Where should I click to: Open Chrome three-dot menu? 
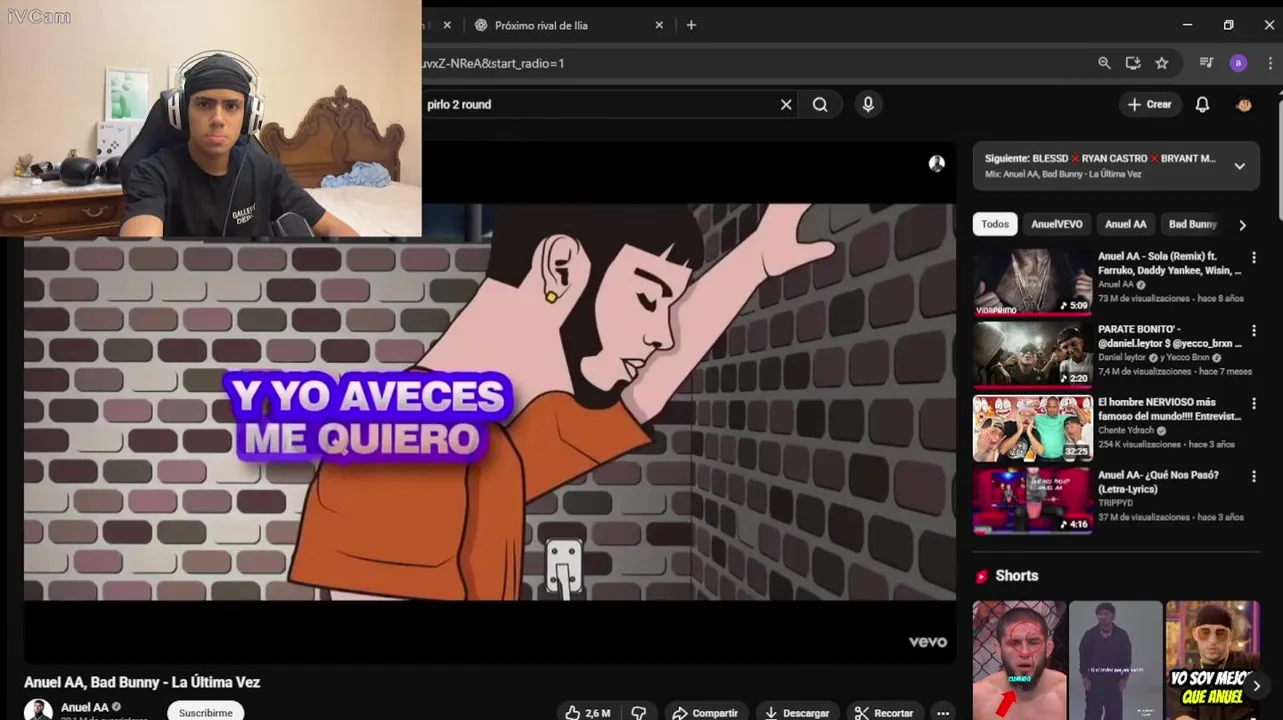click(1270, 63)
